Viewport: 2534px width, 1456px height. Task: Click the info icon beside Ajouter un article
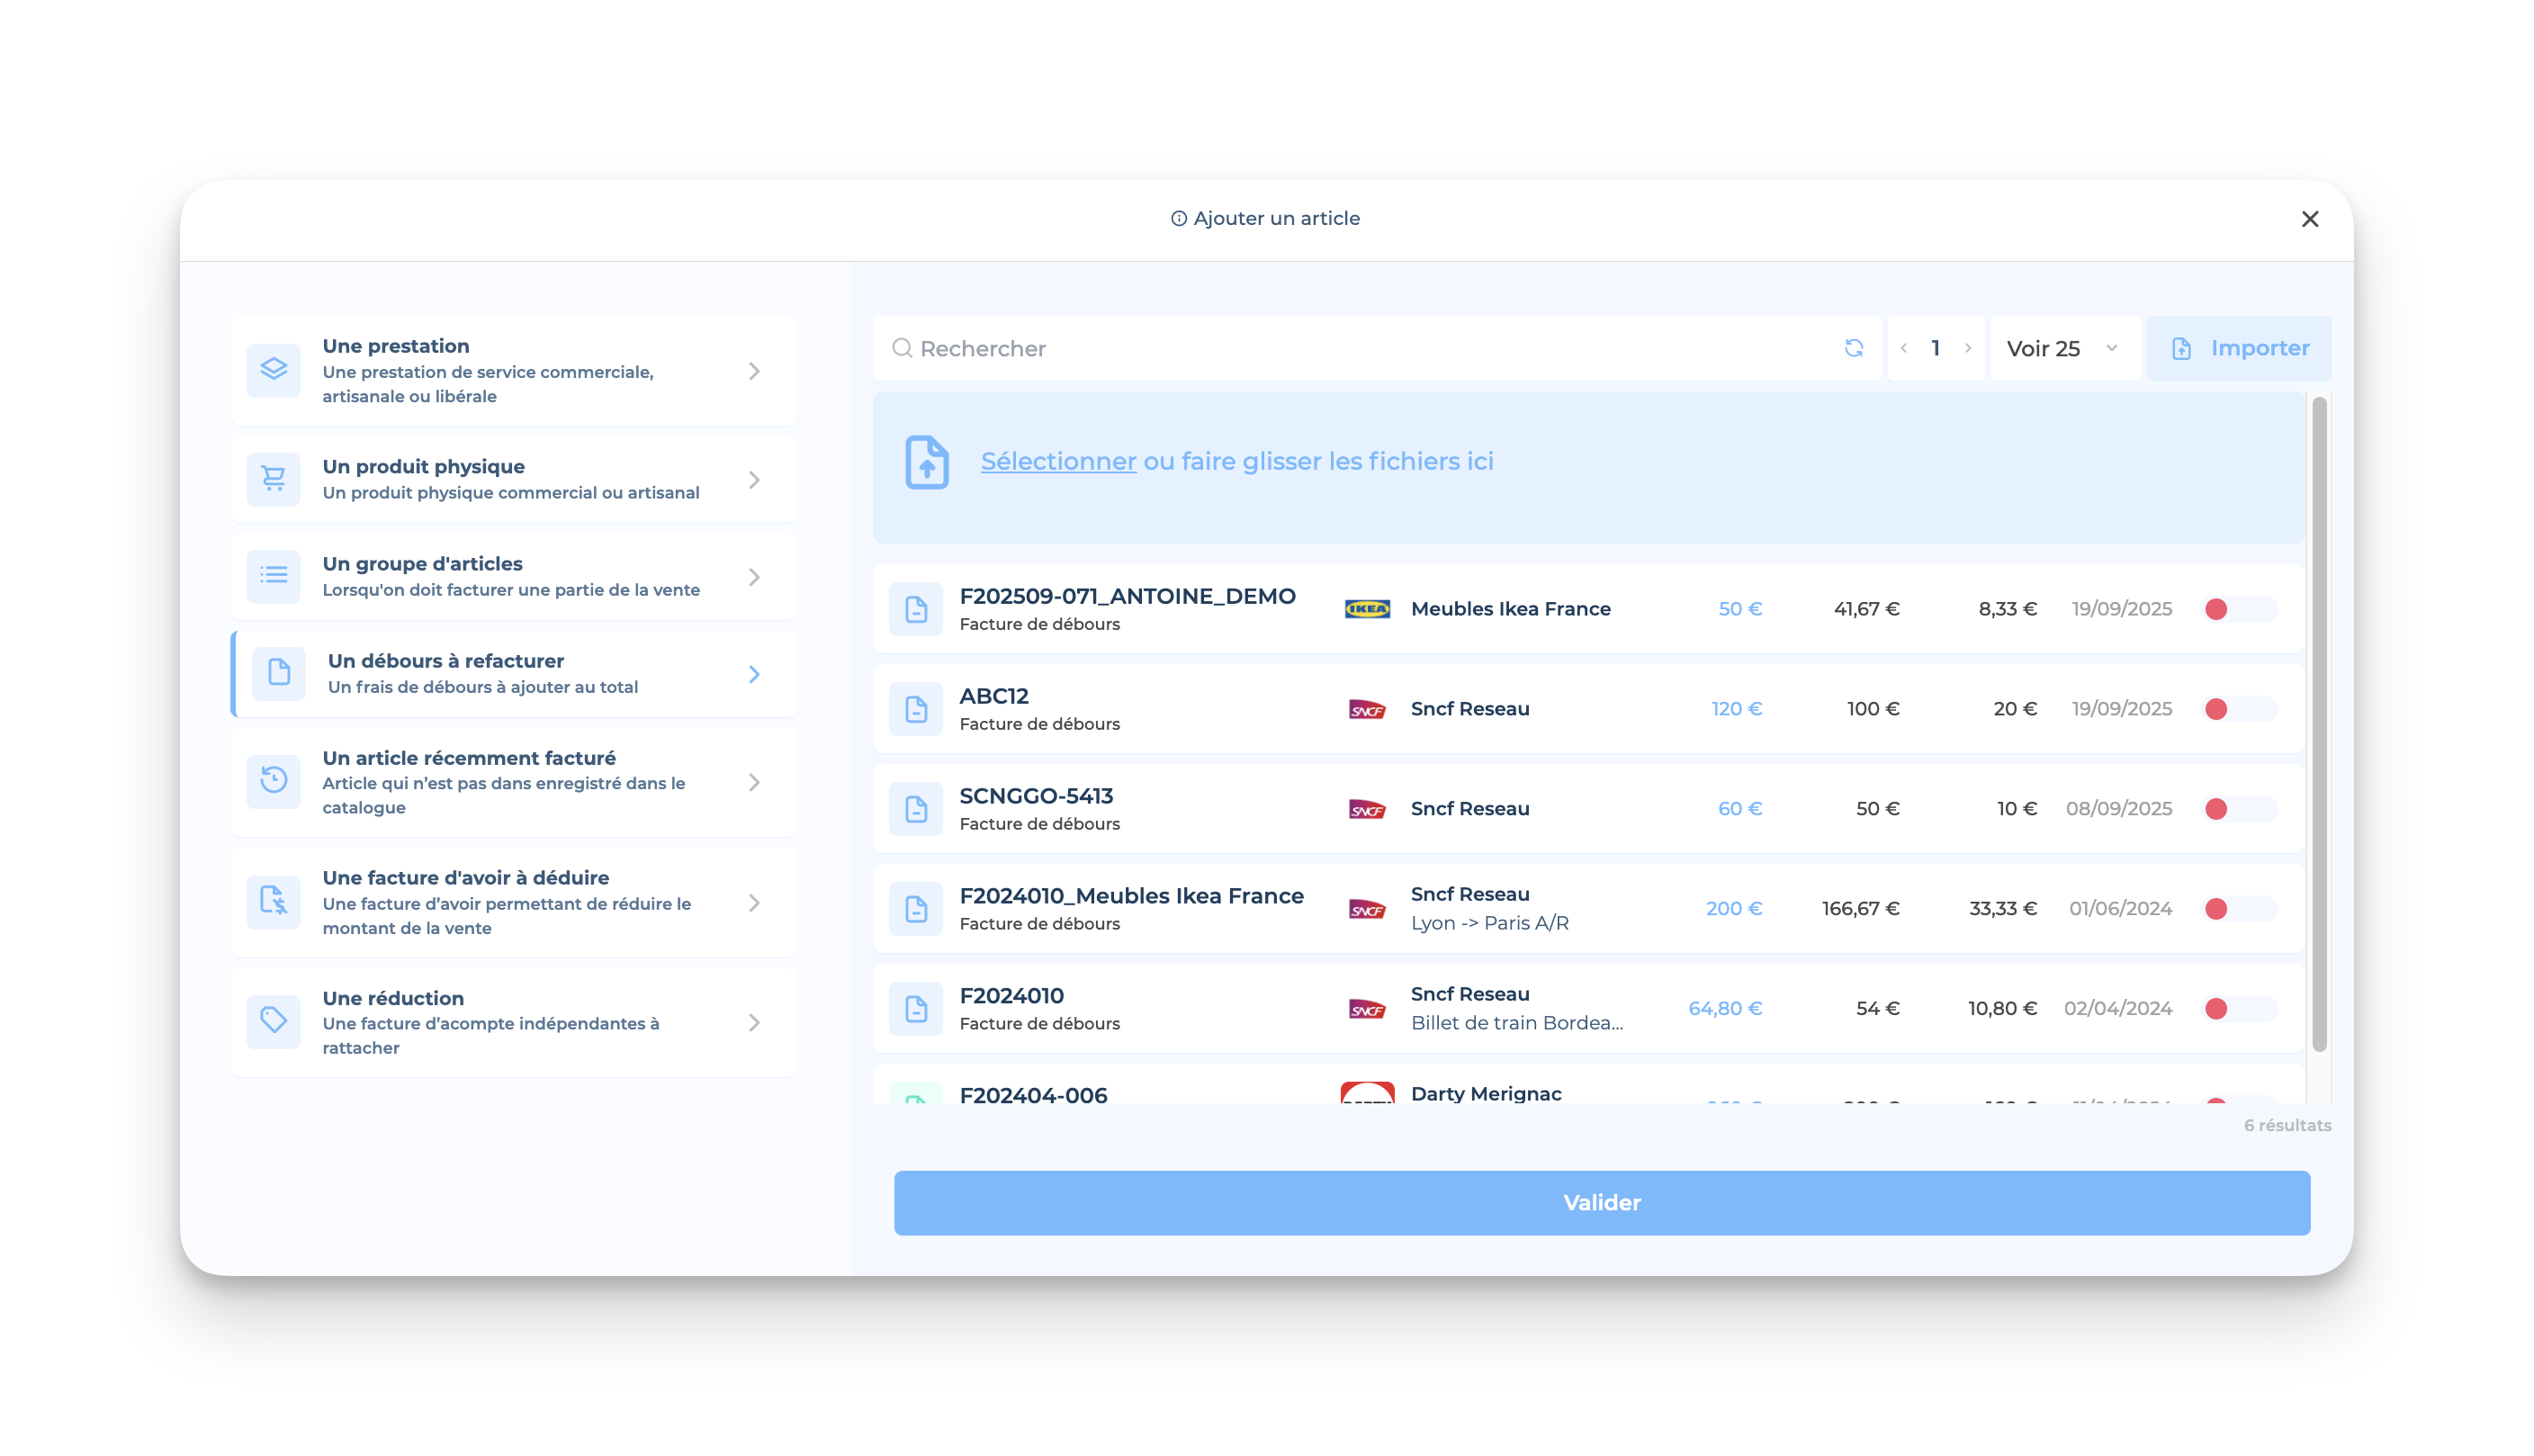1178,219
